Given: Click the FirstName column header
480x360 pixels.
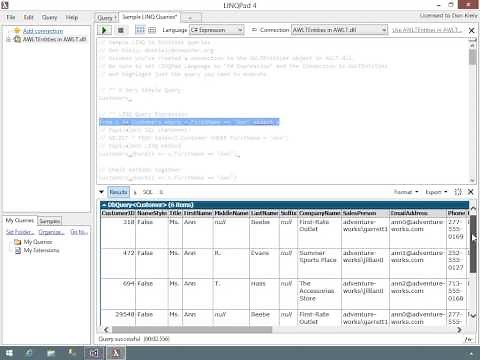Looking at the screenshot, I should pos(197,213).
